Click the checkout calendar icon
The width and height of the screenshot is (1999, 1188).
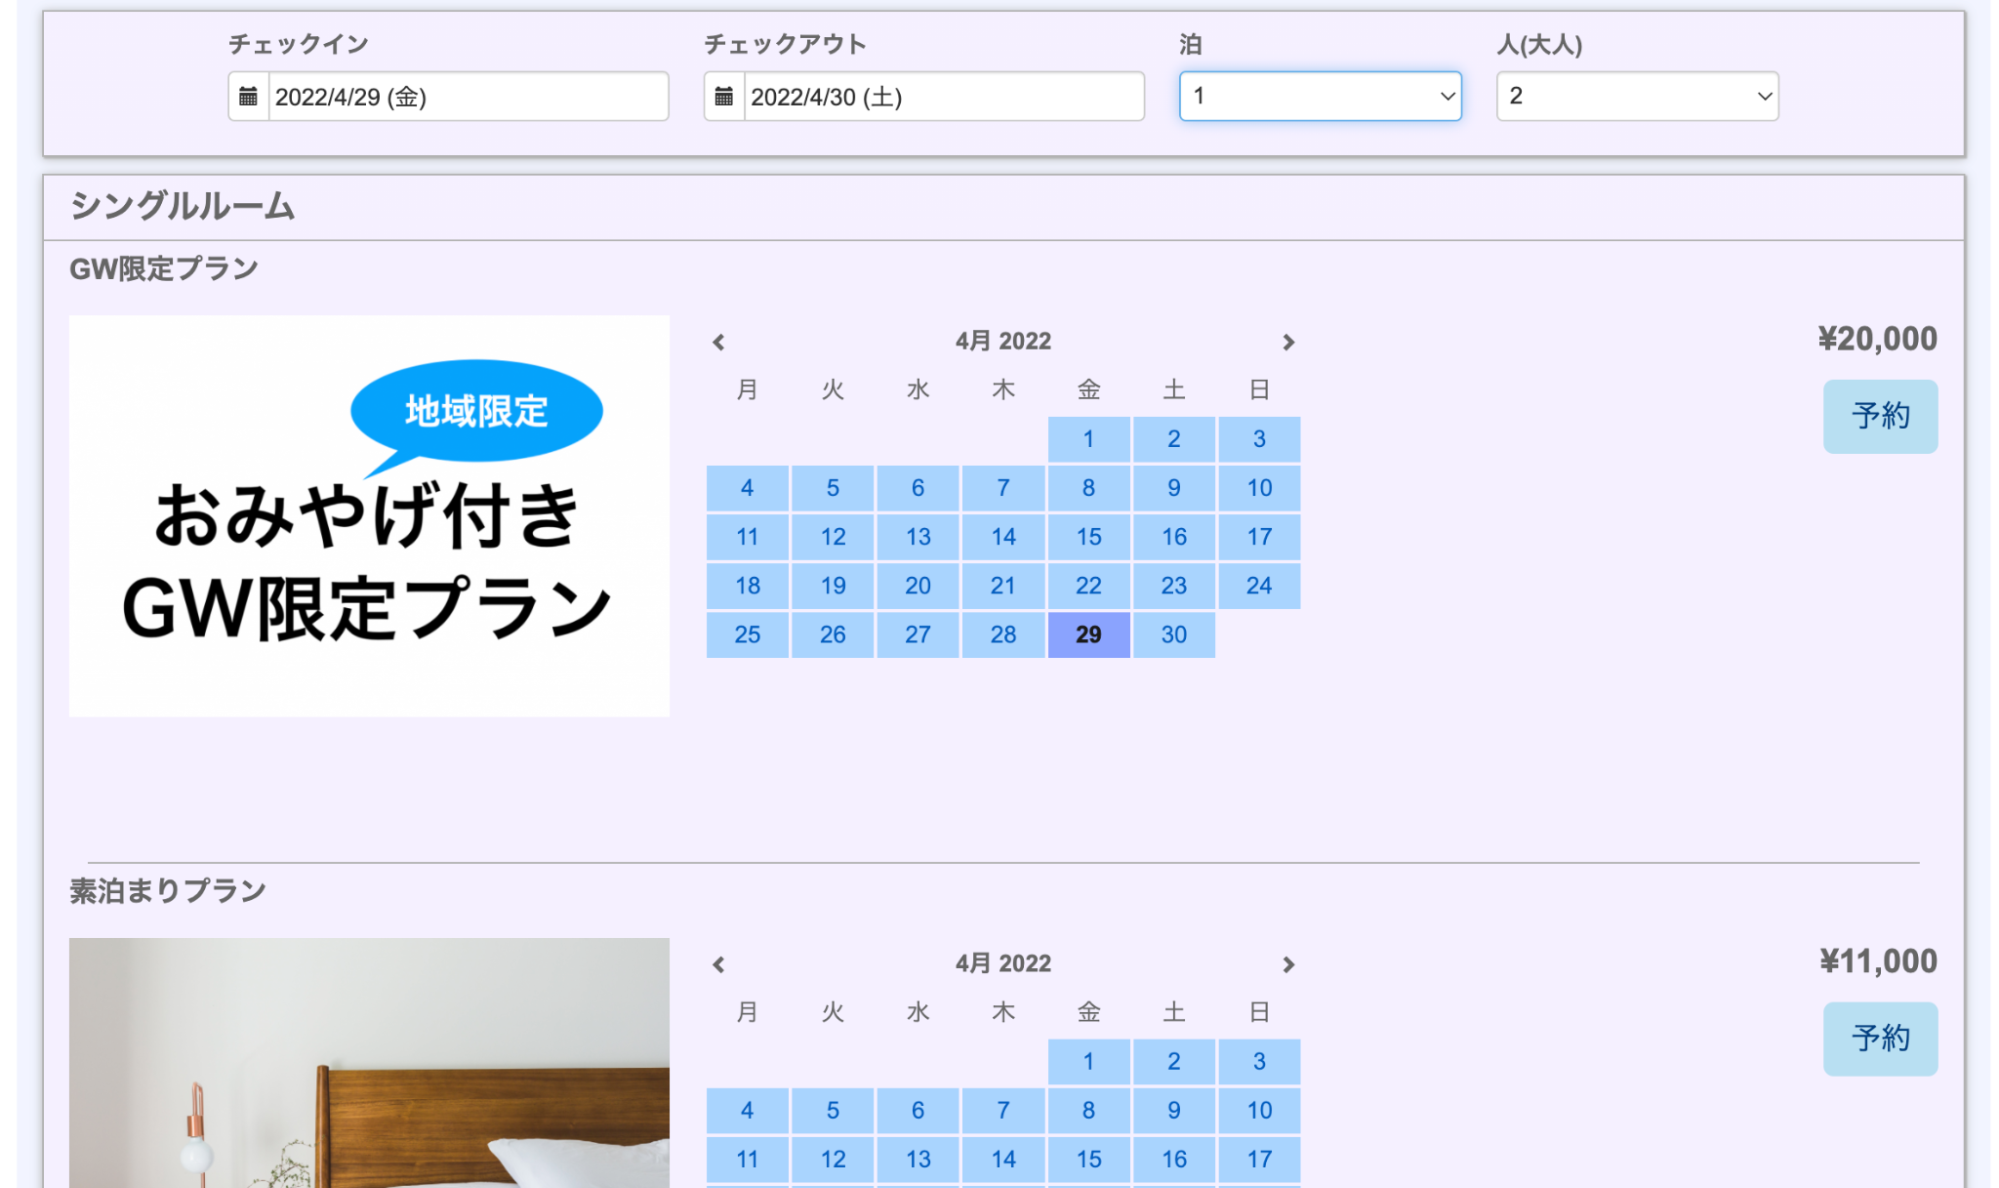[x=724, y=96]
